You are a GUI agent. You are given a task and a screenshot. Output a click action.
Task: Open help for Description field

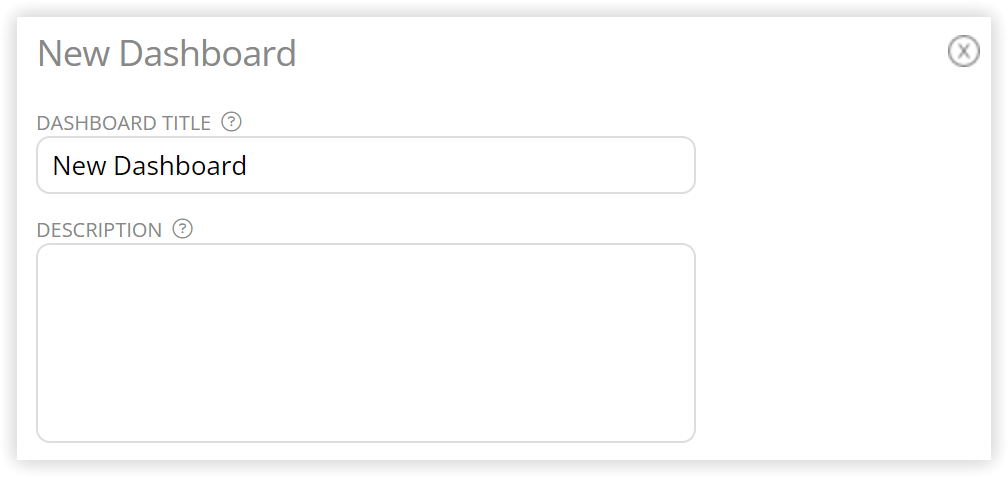click(x=183, y=228)
